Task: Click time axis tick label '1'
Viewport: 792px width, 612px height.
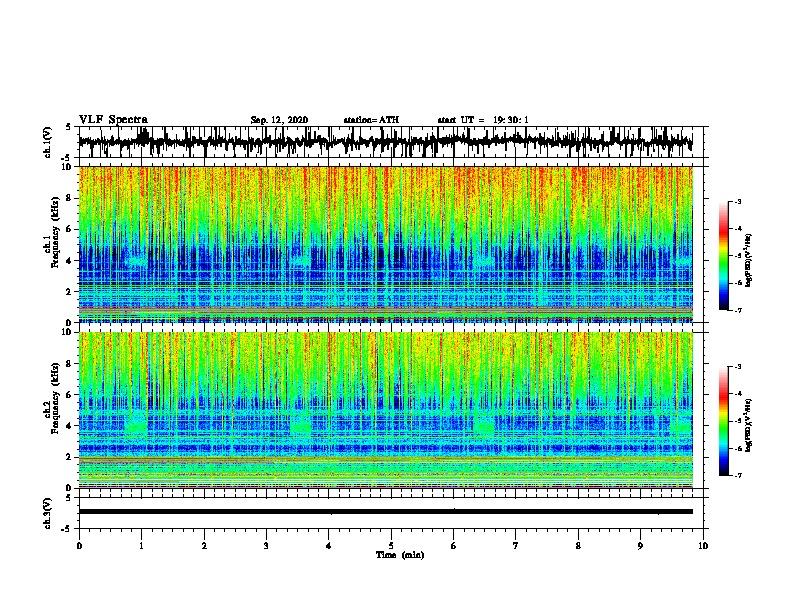Action: pyautogui.click(x=141, y=546)
